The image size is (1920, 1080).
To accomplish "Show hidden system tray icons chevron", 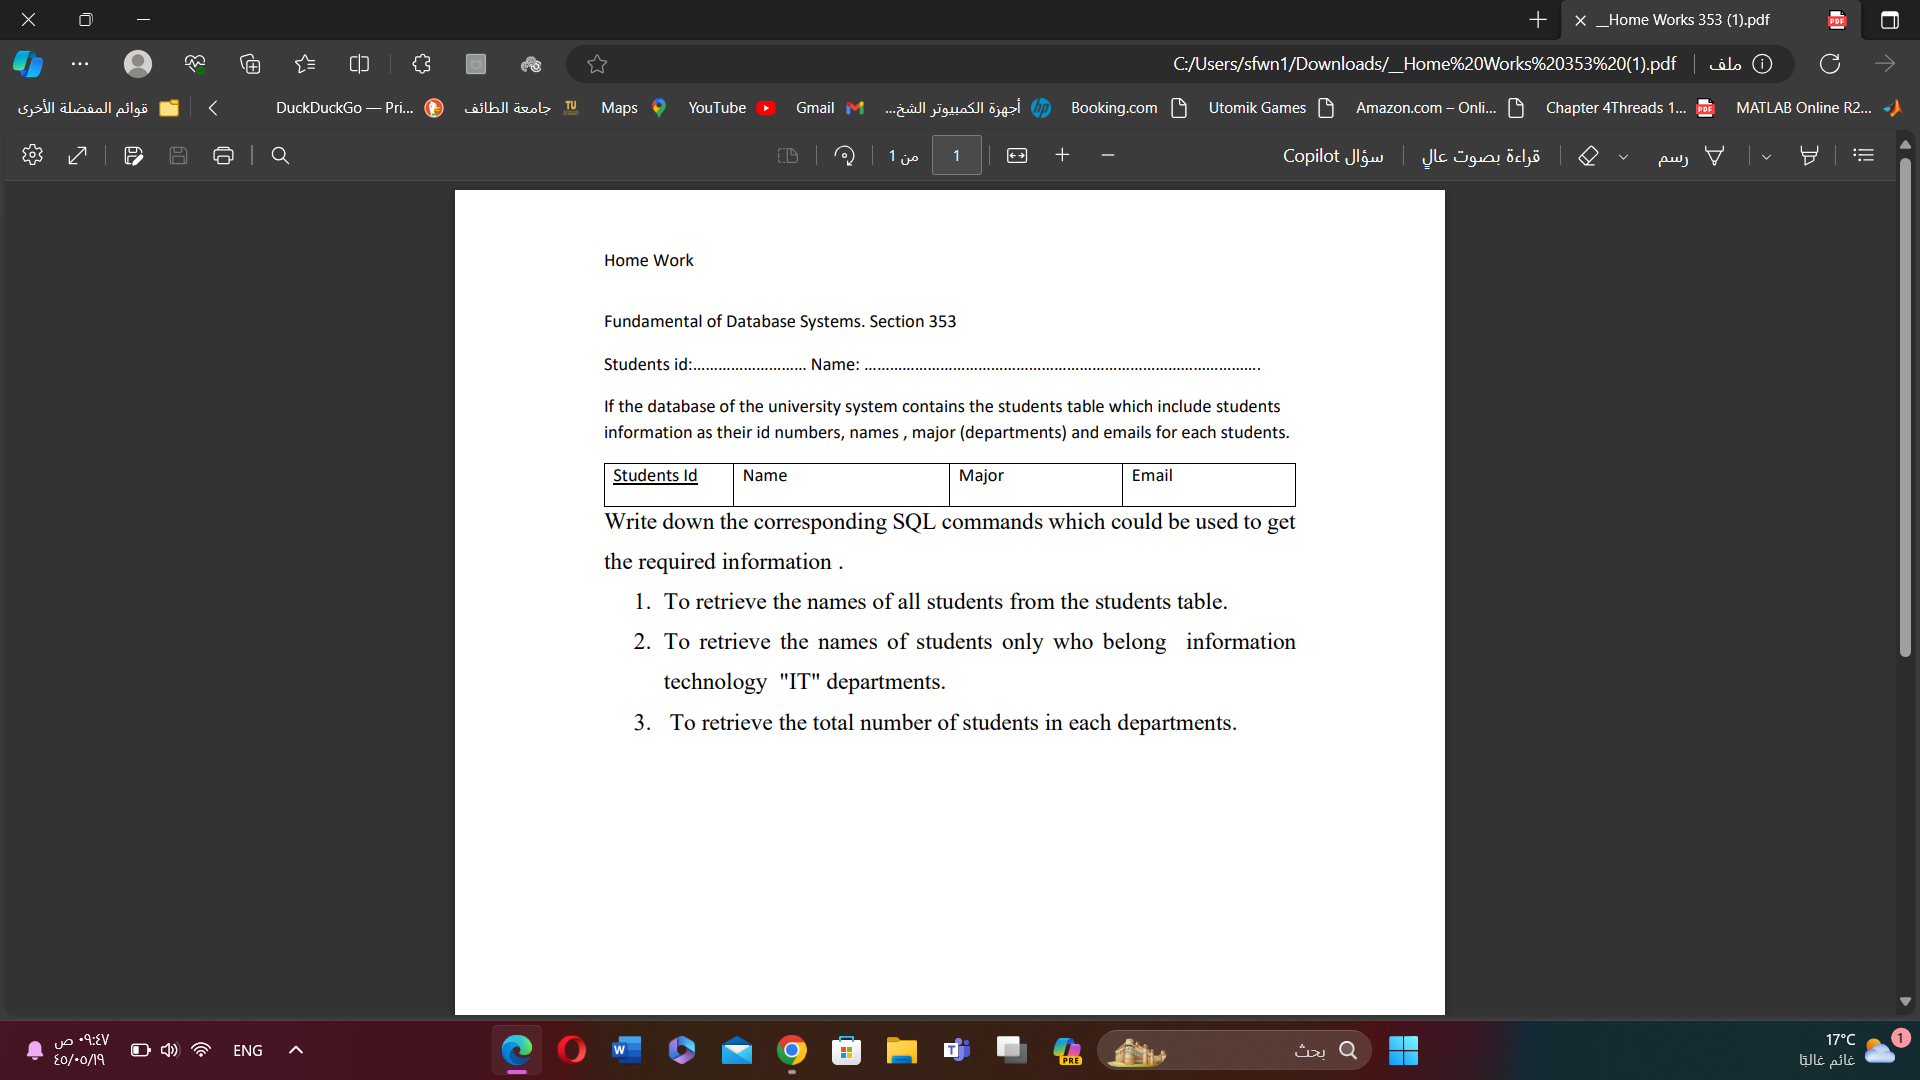I will 296,1050.
